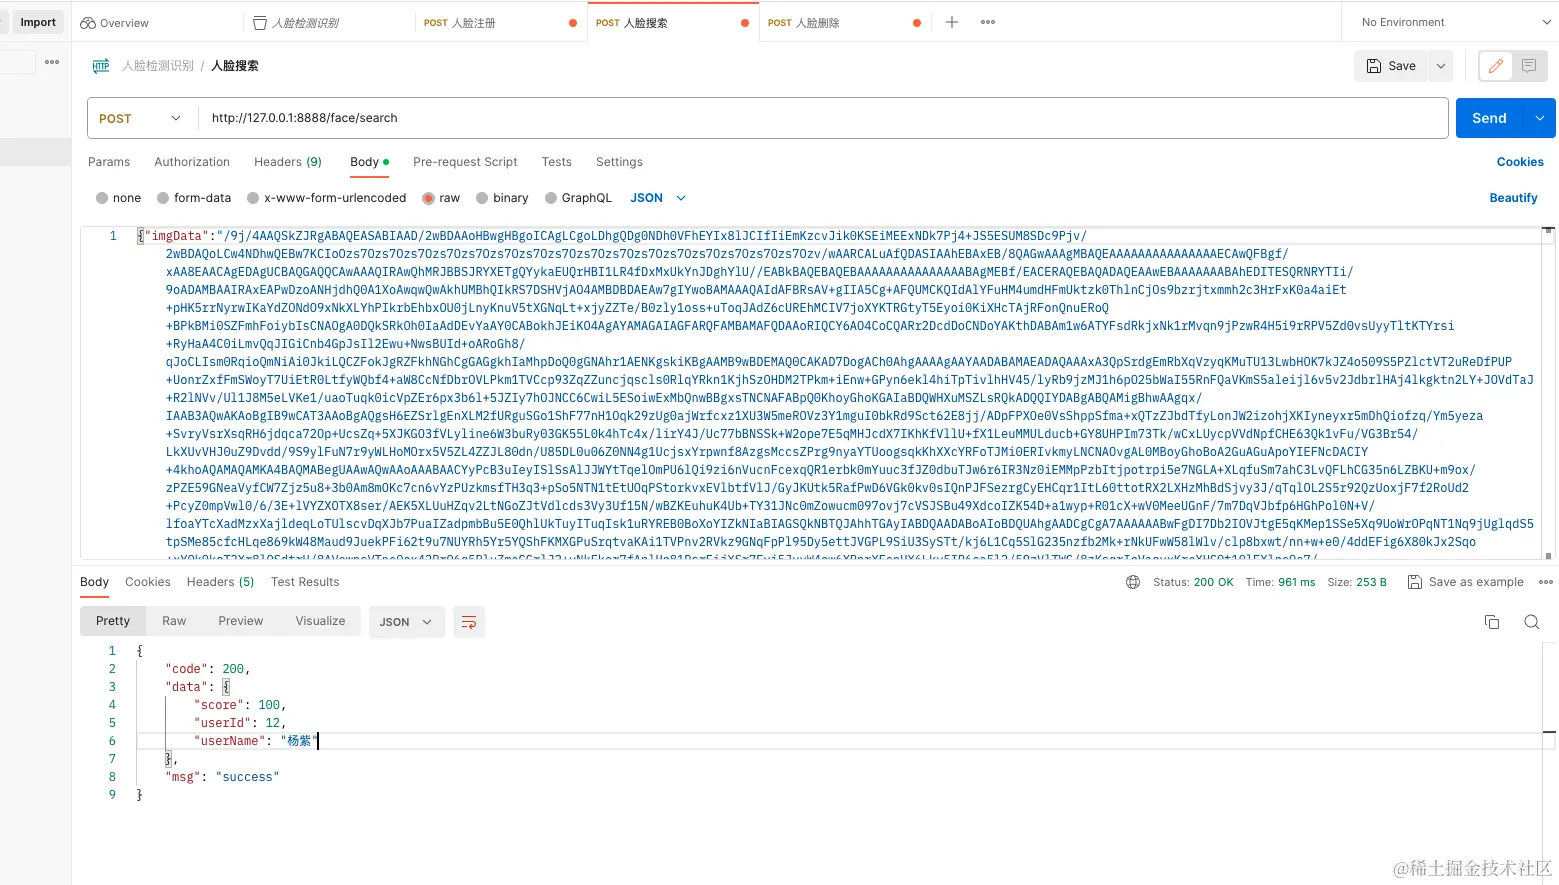
Task: Open the No Environment dropdown
Action: tap(1455, 22)
